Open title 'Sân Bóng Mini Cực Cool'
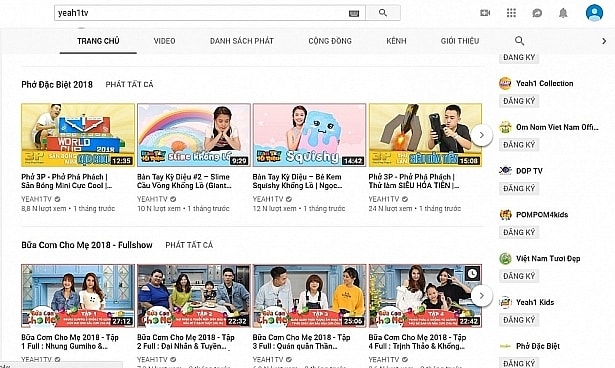Screen dimensions: 615x368 click(67, 181)
